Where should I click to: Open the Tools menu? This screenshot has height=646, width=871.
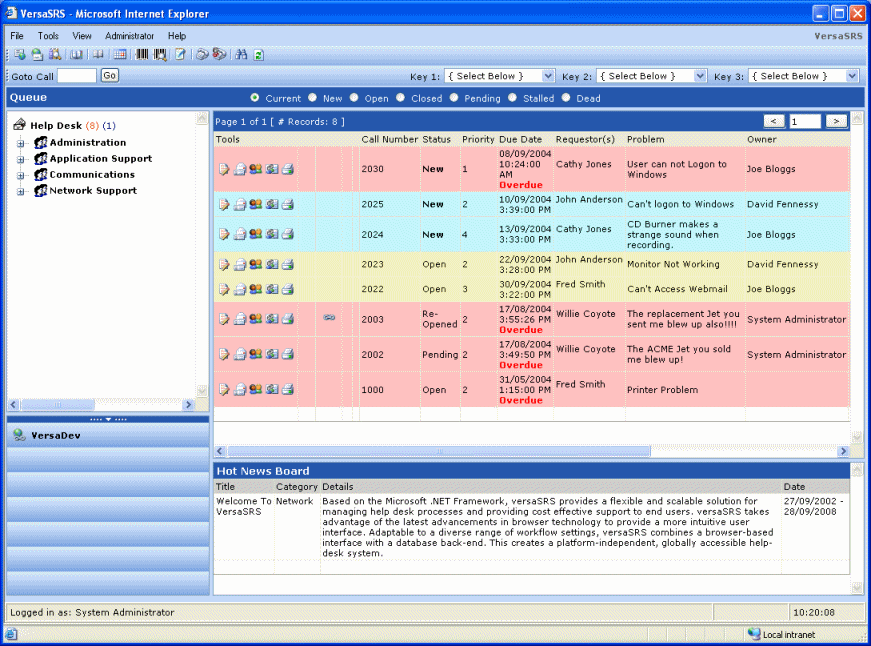pyautogui.click(x=48, y=36)
